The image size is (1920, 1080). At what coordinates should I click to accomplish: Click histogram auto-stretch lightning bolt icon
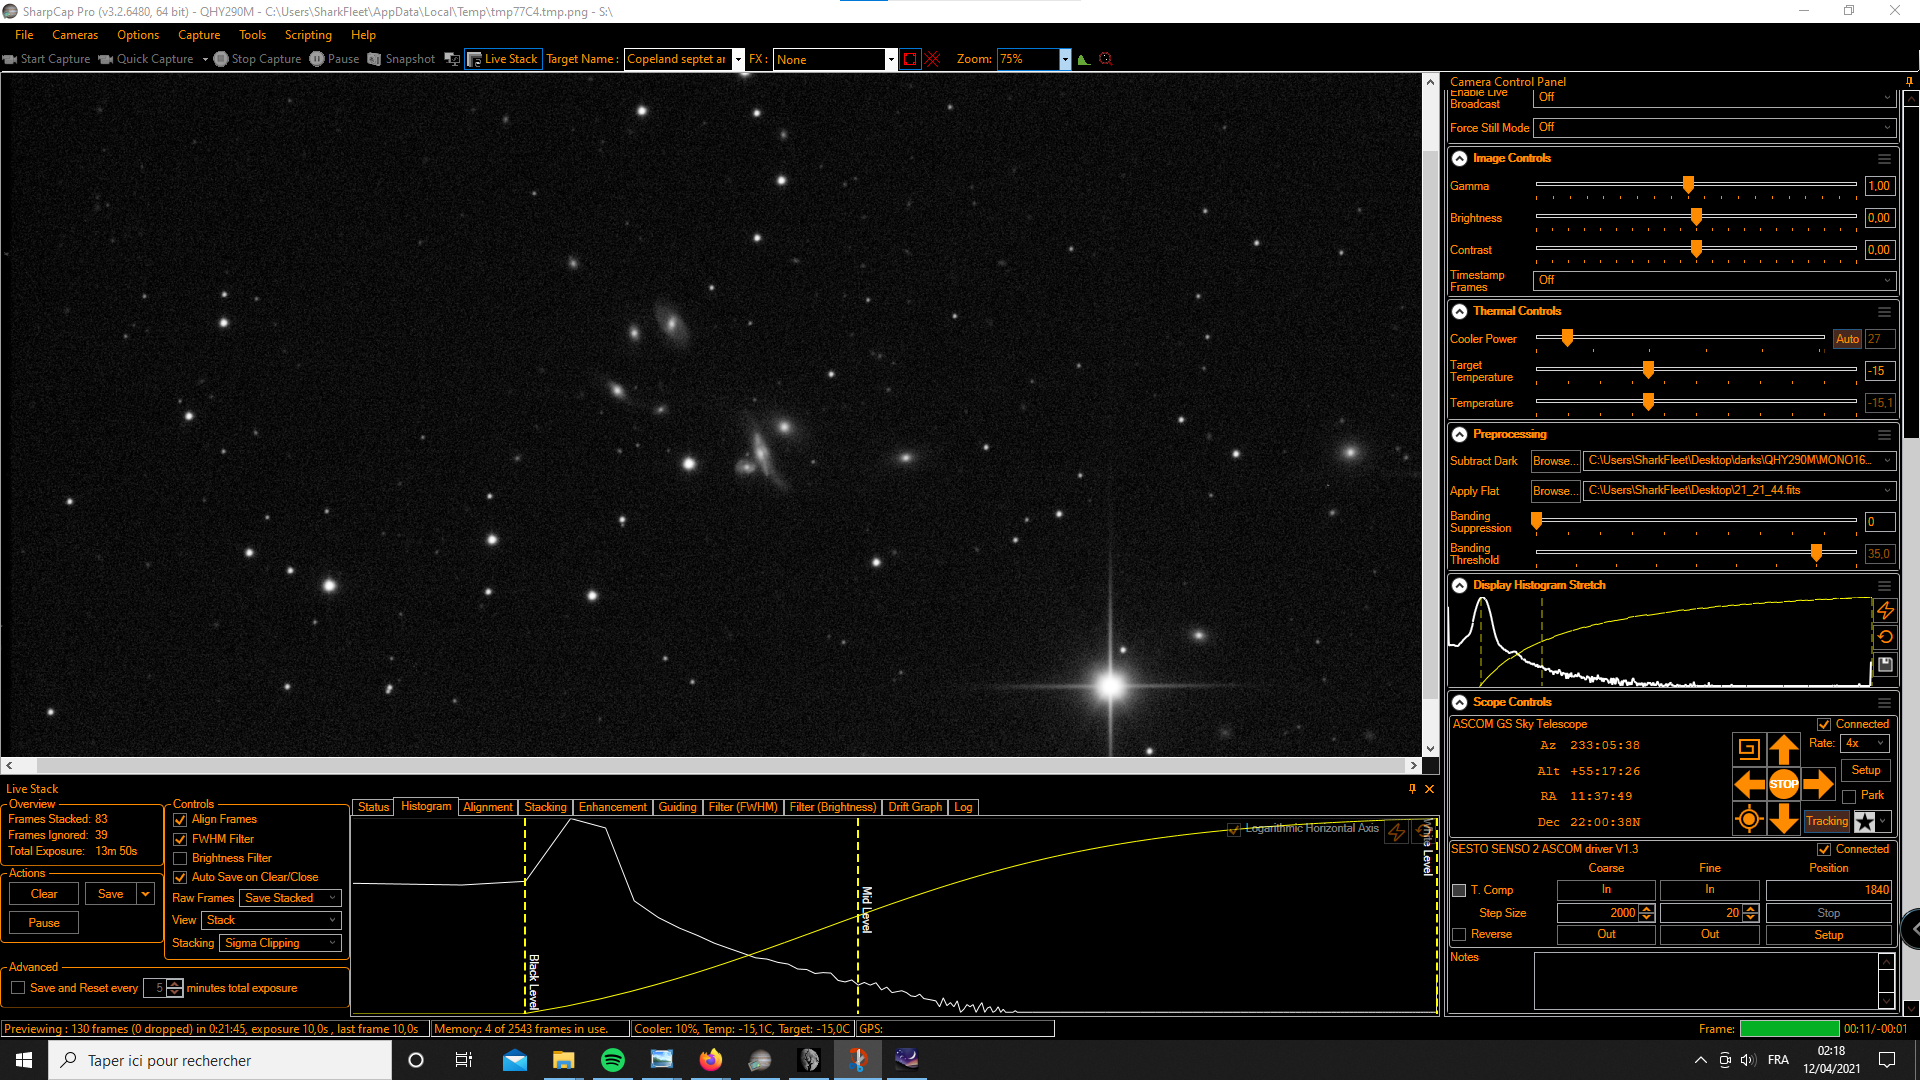[x=1885, y=610]
